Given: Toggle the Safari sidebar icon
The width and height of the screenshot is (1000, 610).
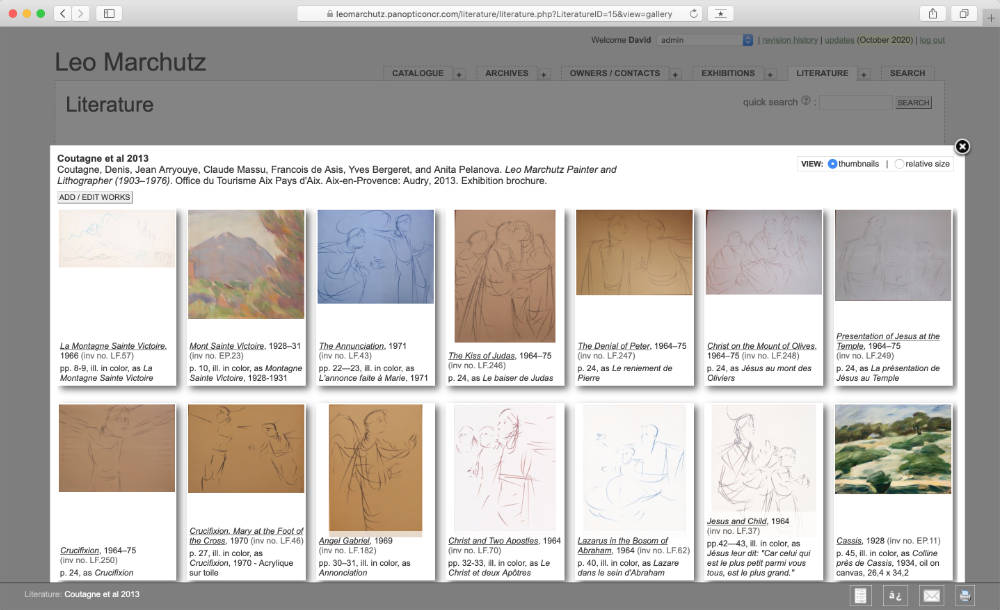Looking at the screenshot, I should (109, 13).
